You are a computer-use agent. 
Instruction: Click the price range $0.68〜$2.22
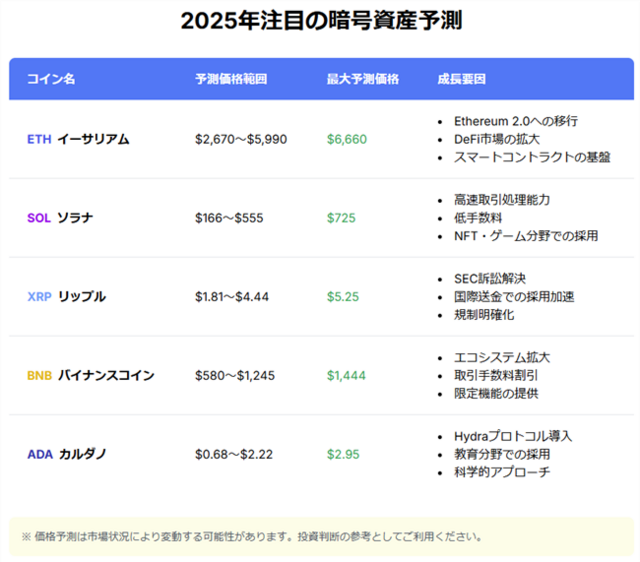click(234, 454)
